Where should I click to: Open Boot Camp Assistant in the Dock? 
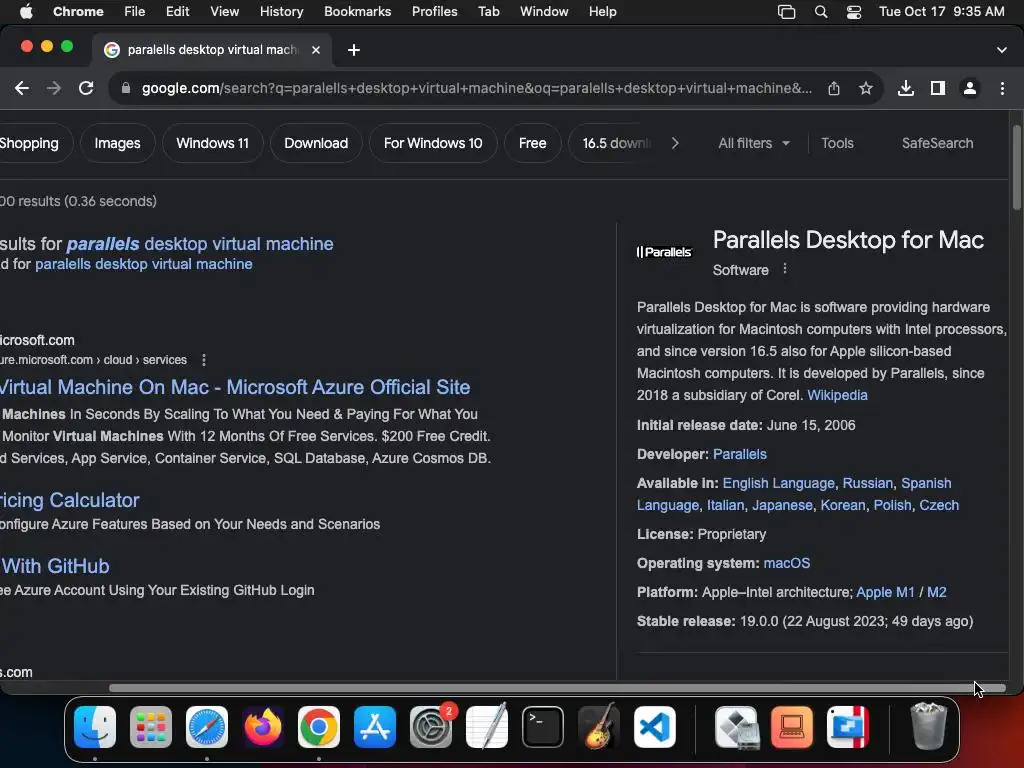coord(737,727)
